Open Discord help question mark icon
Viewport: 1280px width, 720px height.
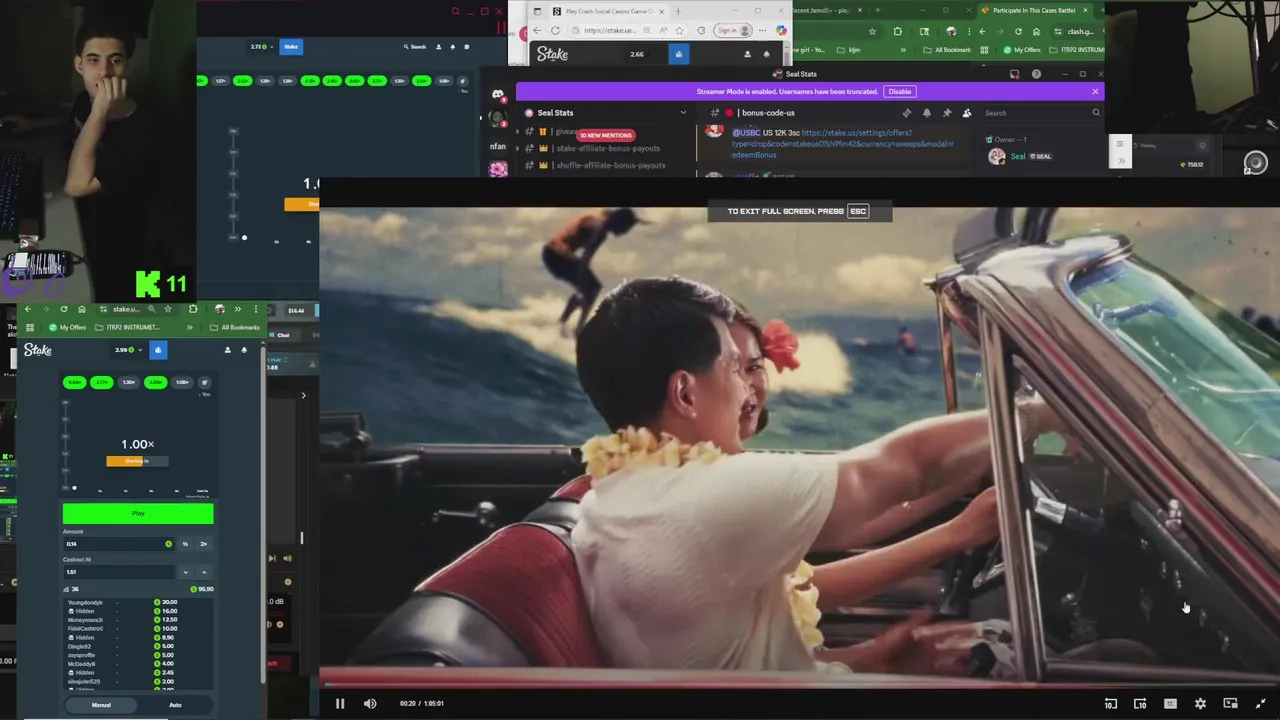1036,74
